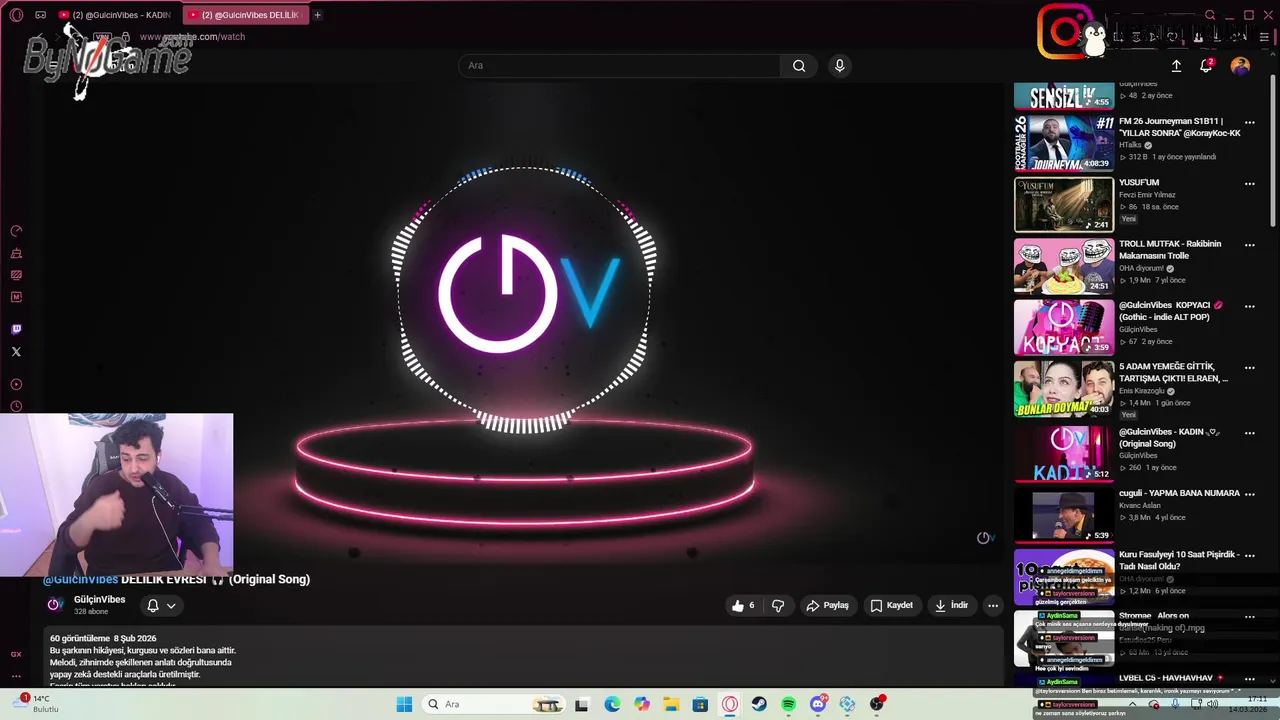Click the Kaydet save button
Image resolution: width=1280 pixels, height=720 pixels.
891,605
